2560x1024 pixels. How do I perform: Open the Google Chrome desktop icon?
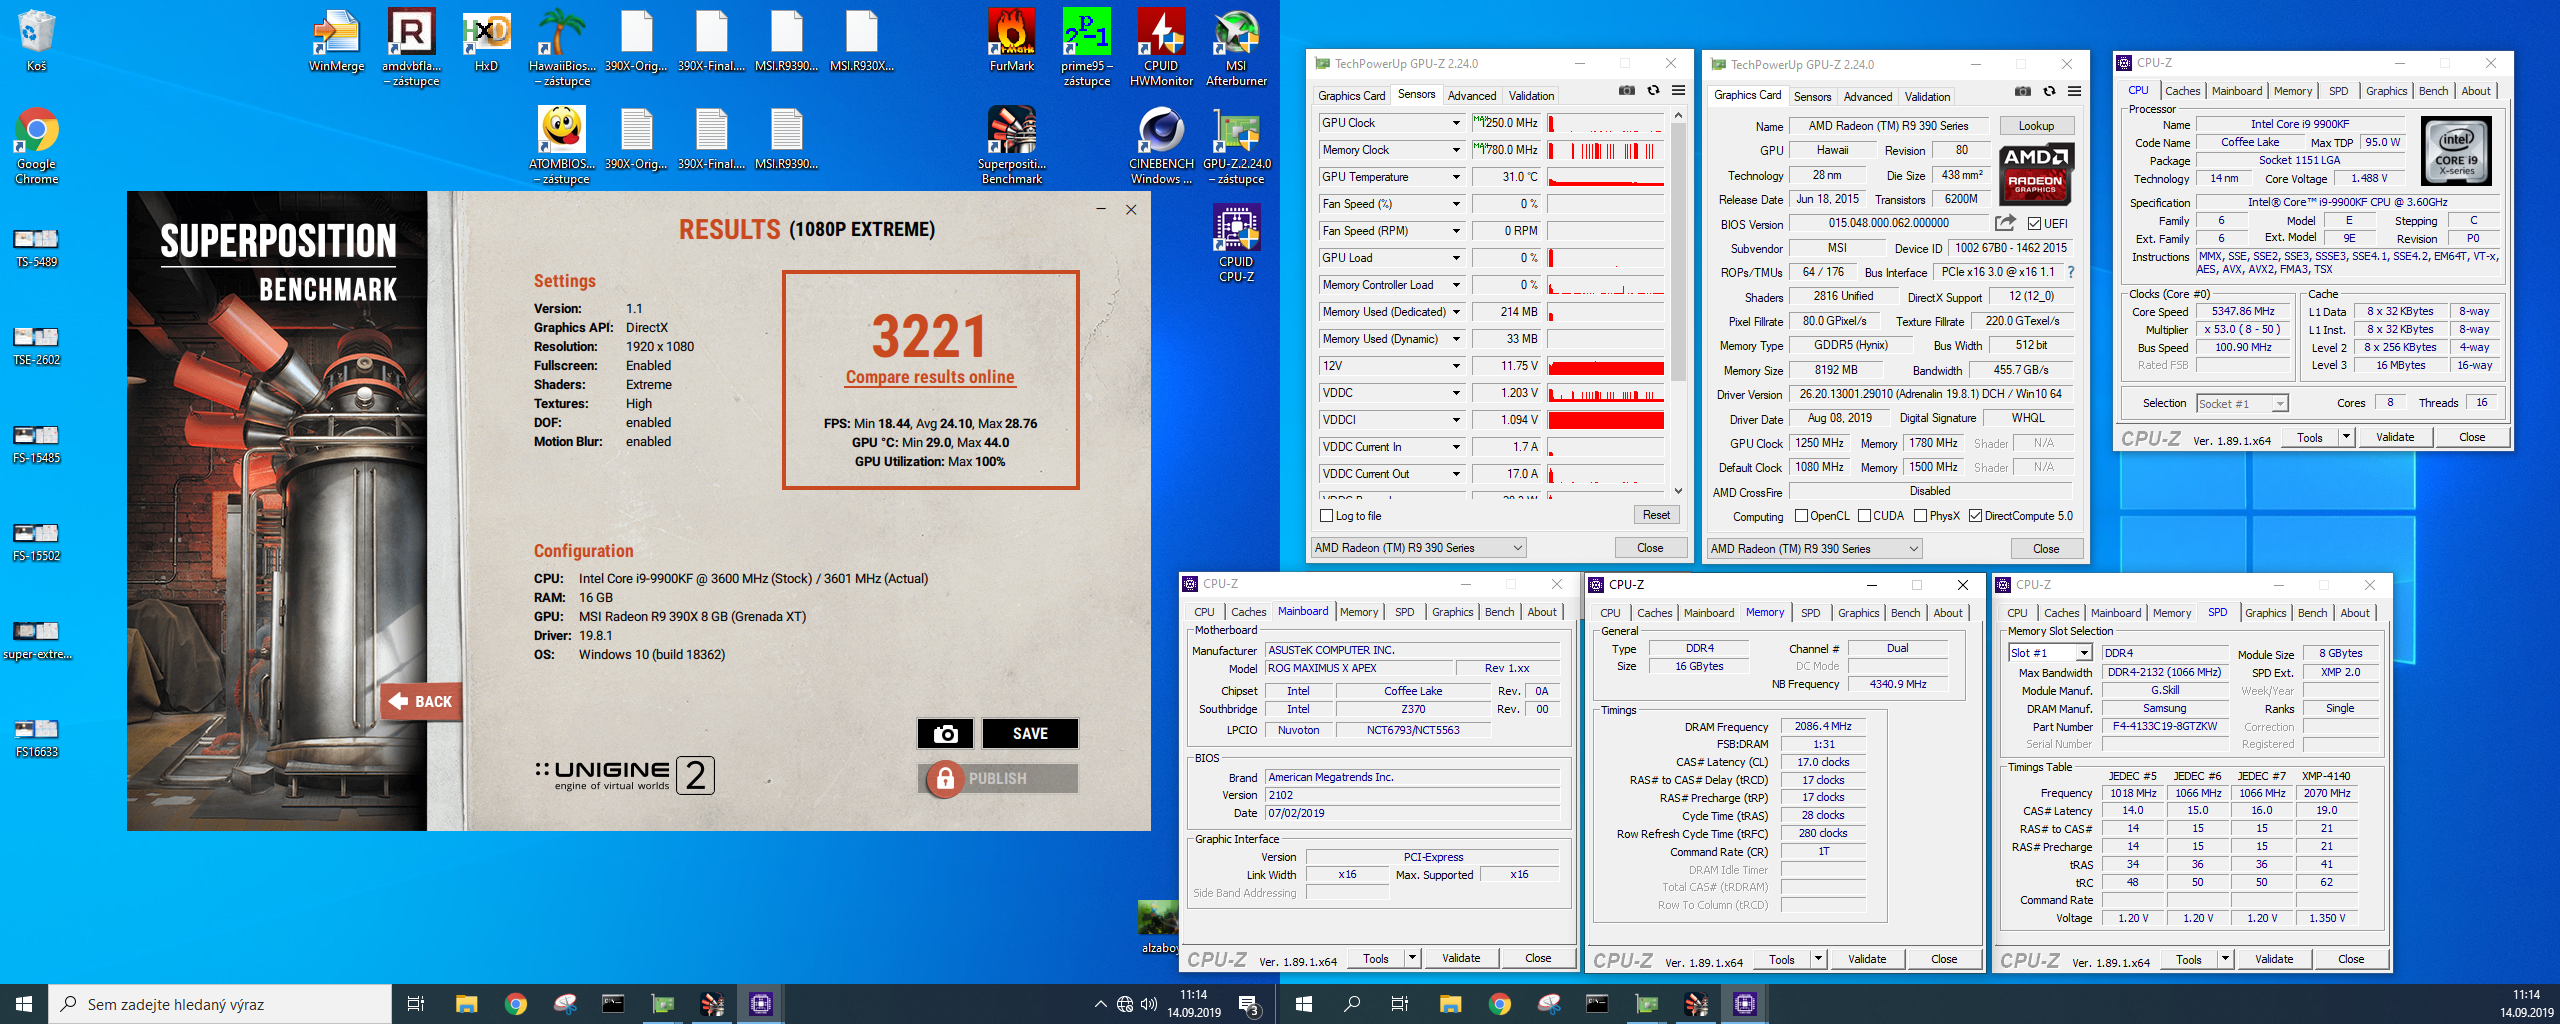[36, 146]
